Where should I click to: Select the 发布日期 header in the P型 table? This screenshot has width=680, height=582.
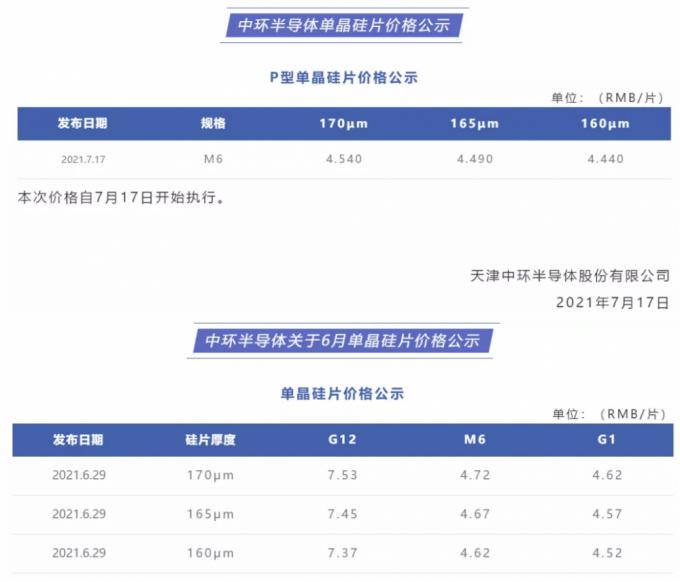[82, 124]
